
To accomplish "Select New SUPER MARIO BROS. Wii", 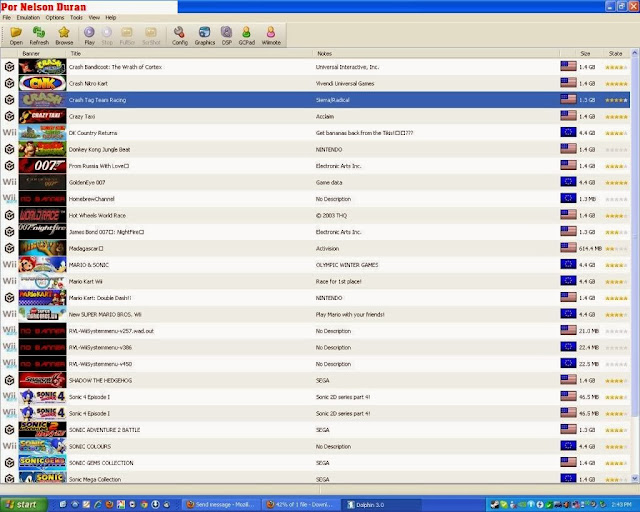I will click(105, 314).
